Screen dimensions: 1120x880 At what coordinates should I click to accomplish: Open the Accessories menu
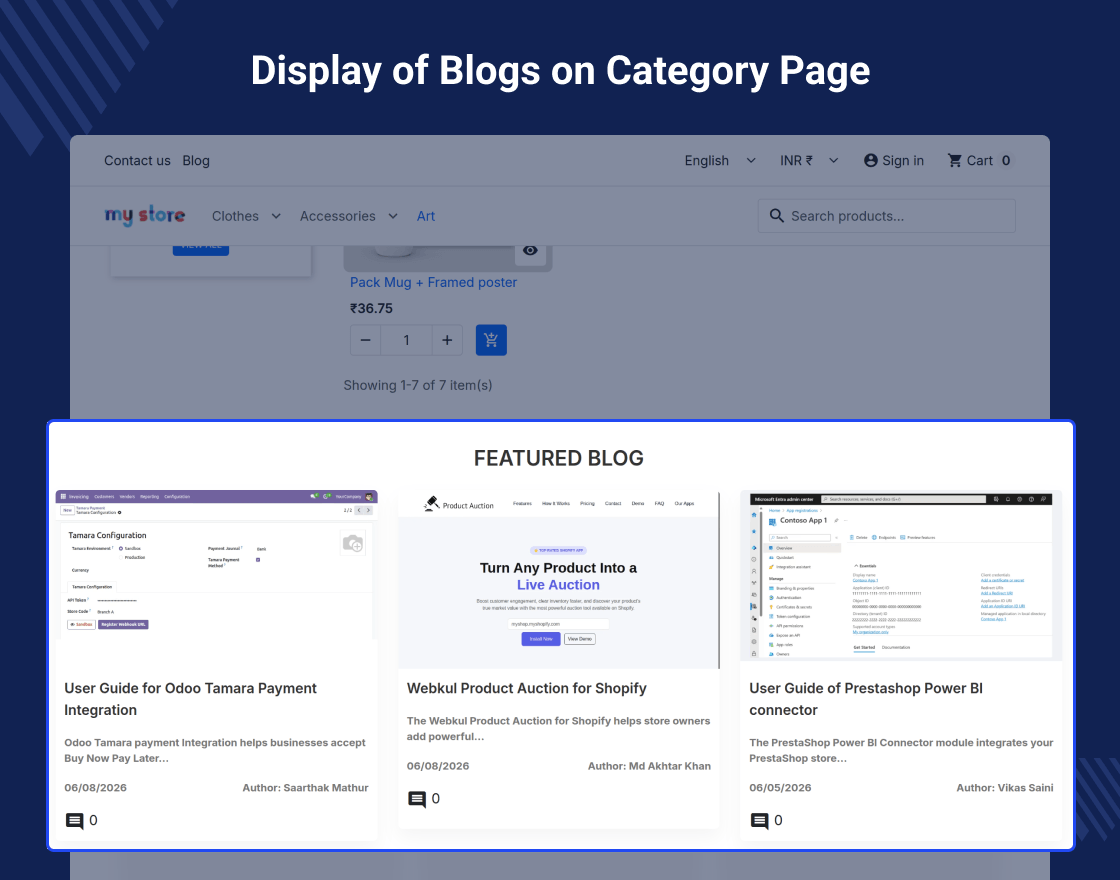pyautogui.click(x=337, y=216)
